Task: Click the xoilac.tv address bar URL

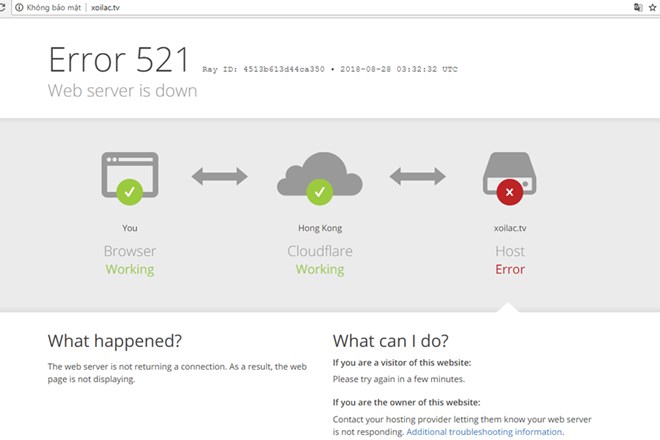Action: (106, 7)
